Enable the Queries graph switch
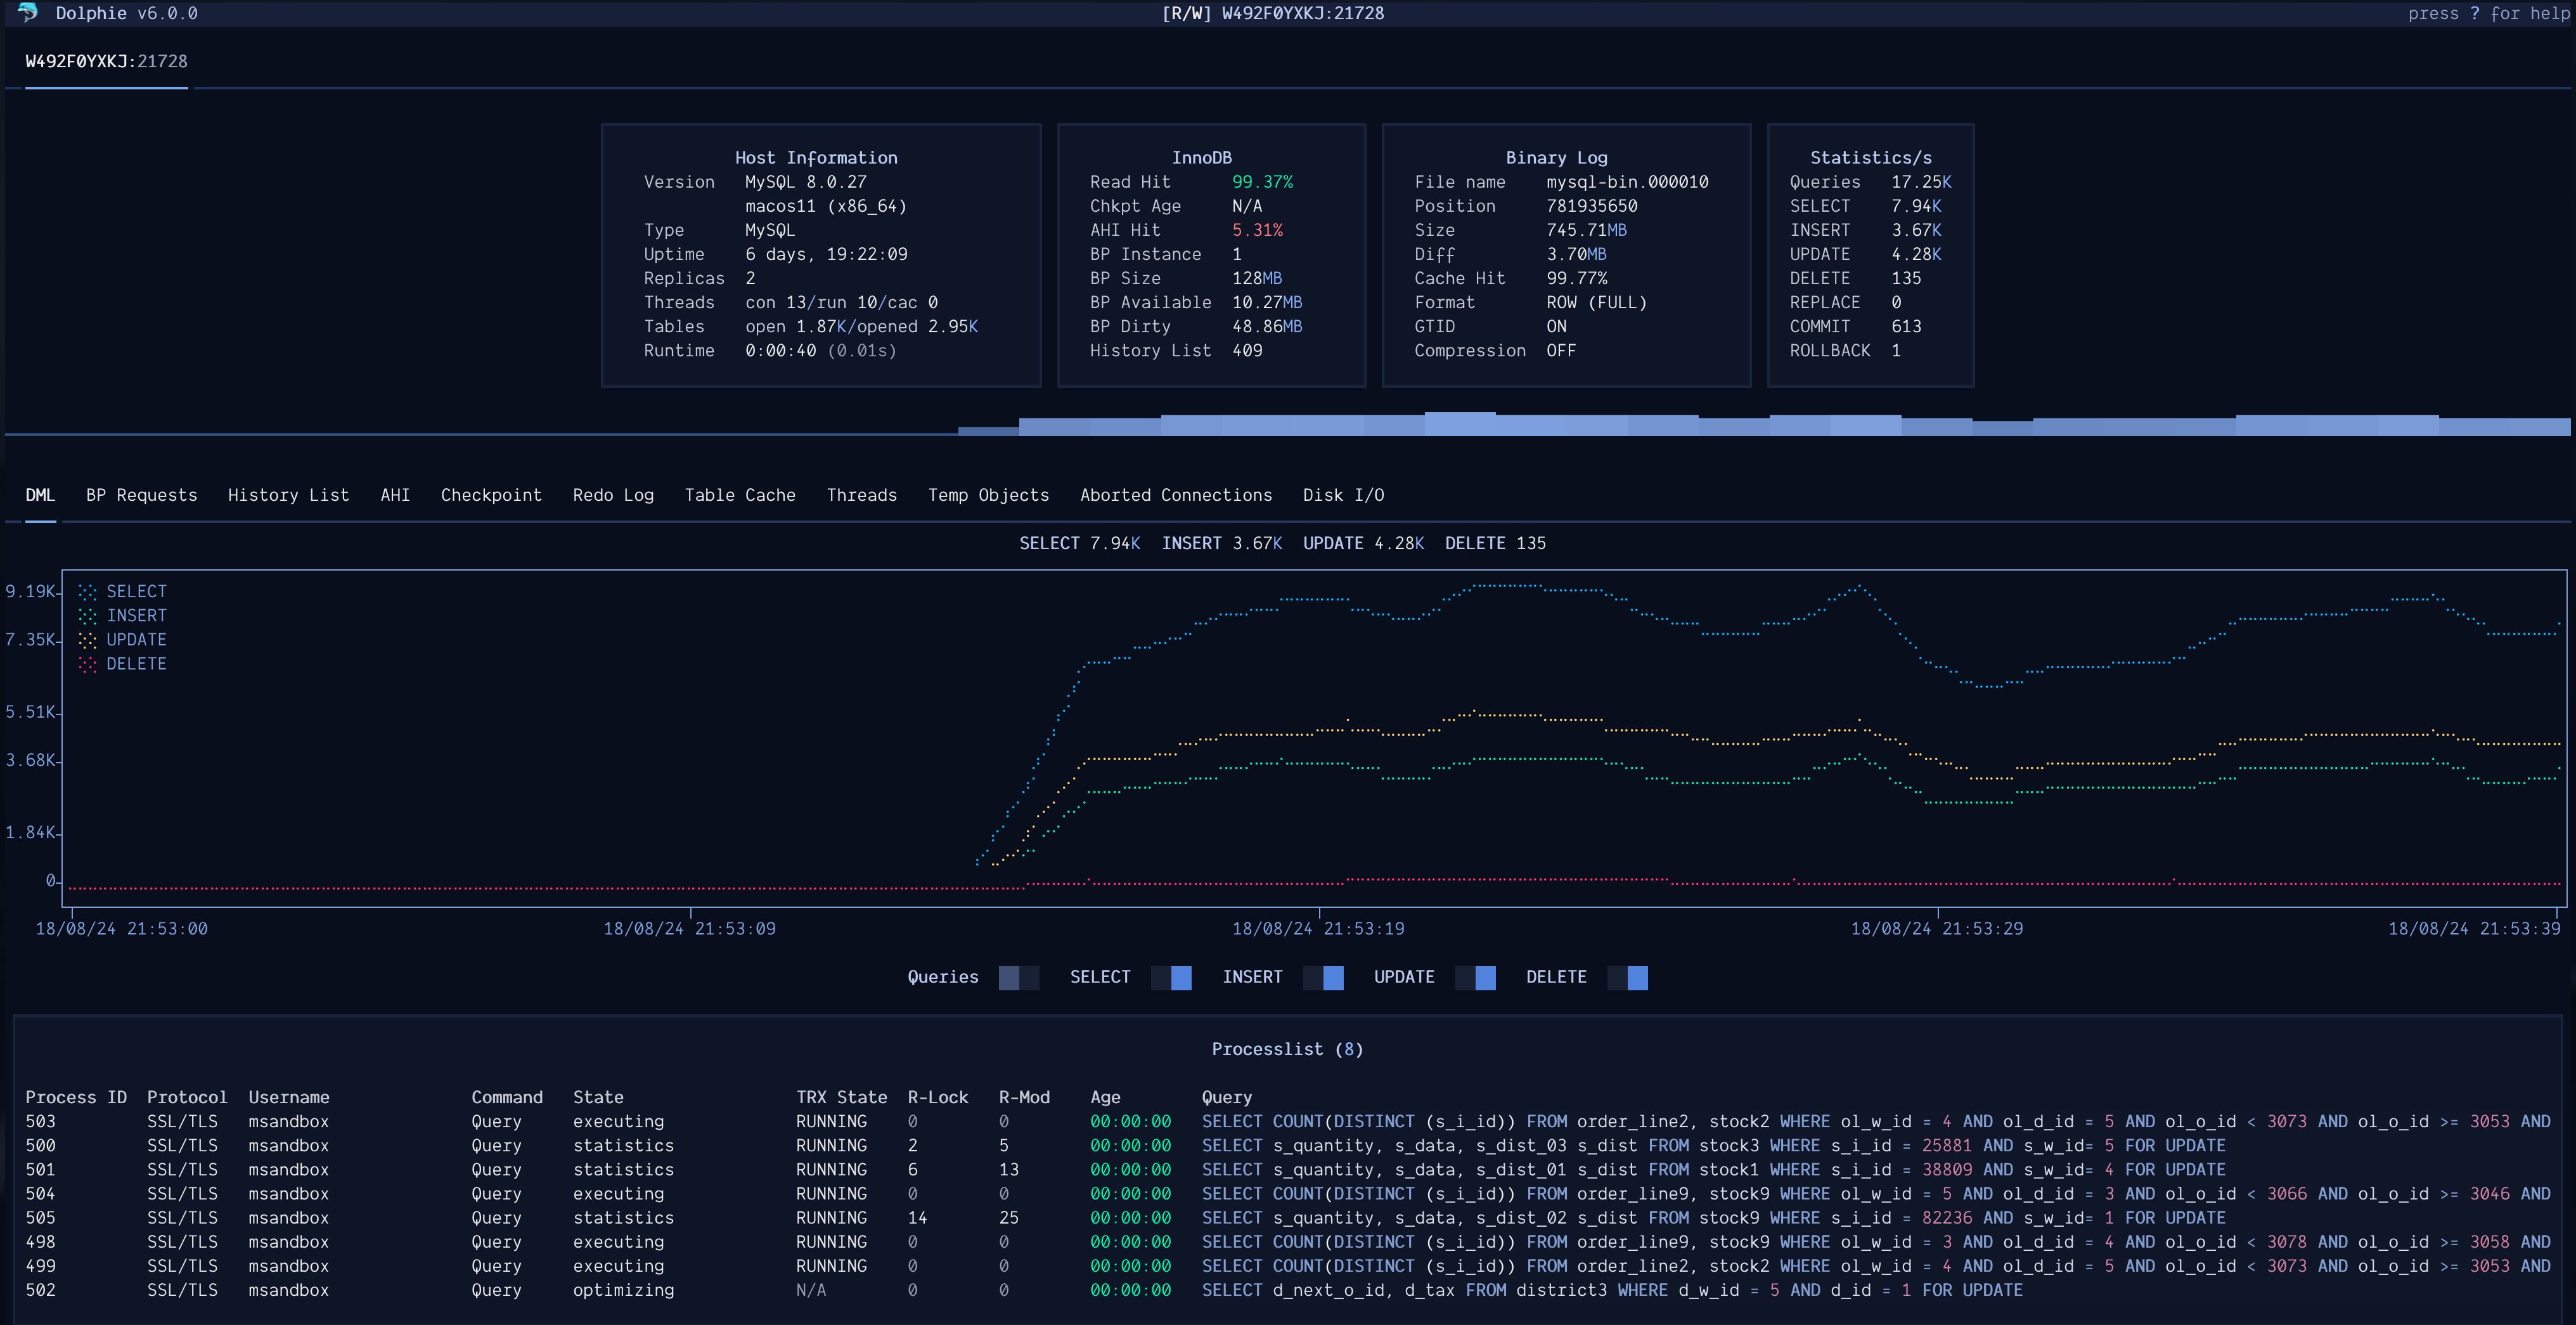Screen dimensions: 2576x1325 coord(1018,978)
